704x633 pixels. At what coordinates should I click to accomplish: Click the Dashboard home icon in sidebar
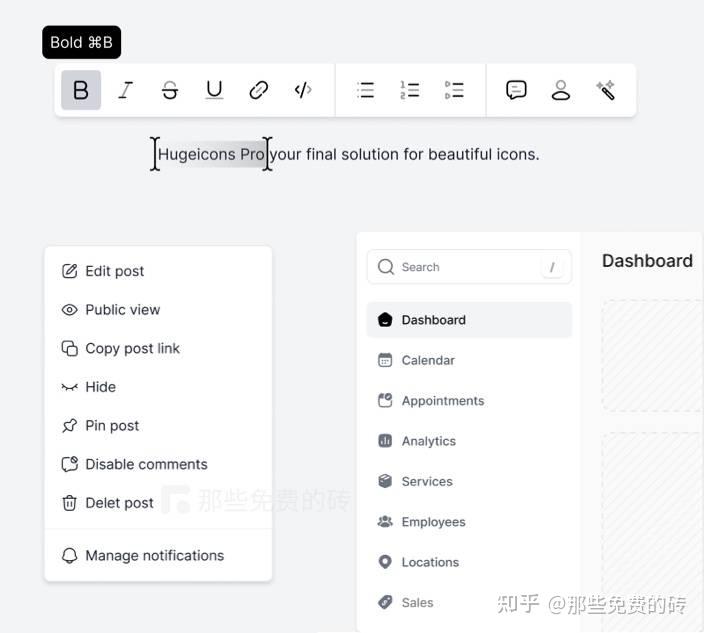[385, 320]
